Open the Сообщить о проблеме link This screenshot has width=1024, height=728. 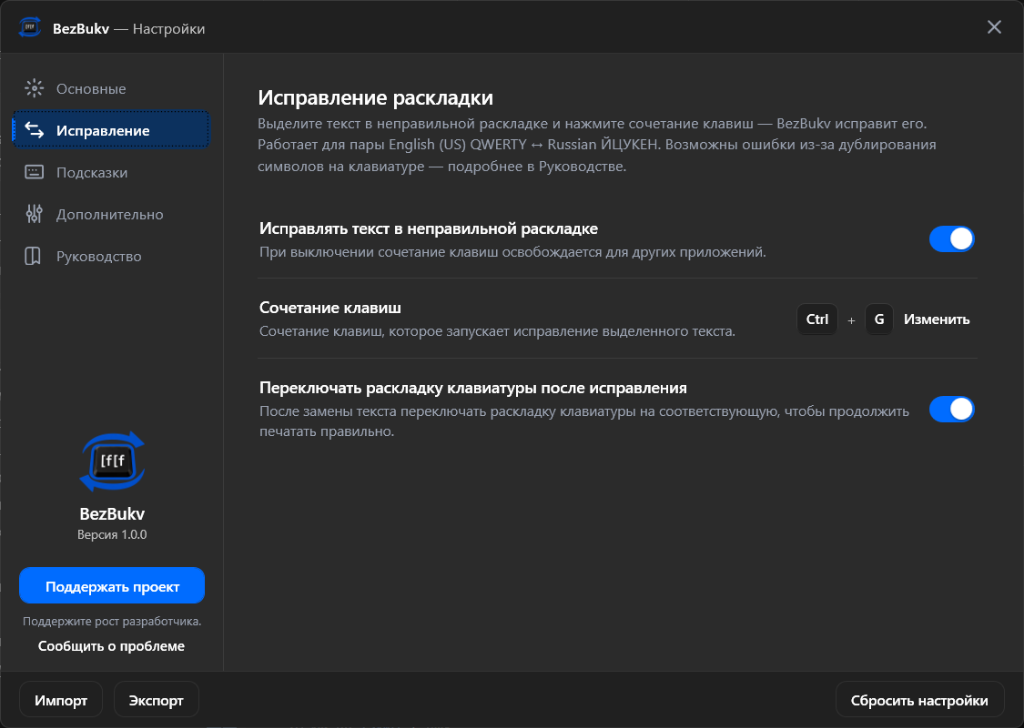[x=111, y=646]
